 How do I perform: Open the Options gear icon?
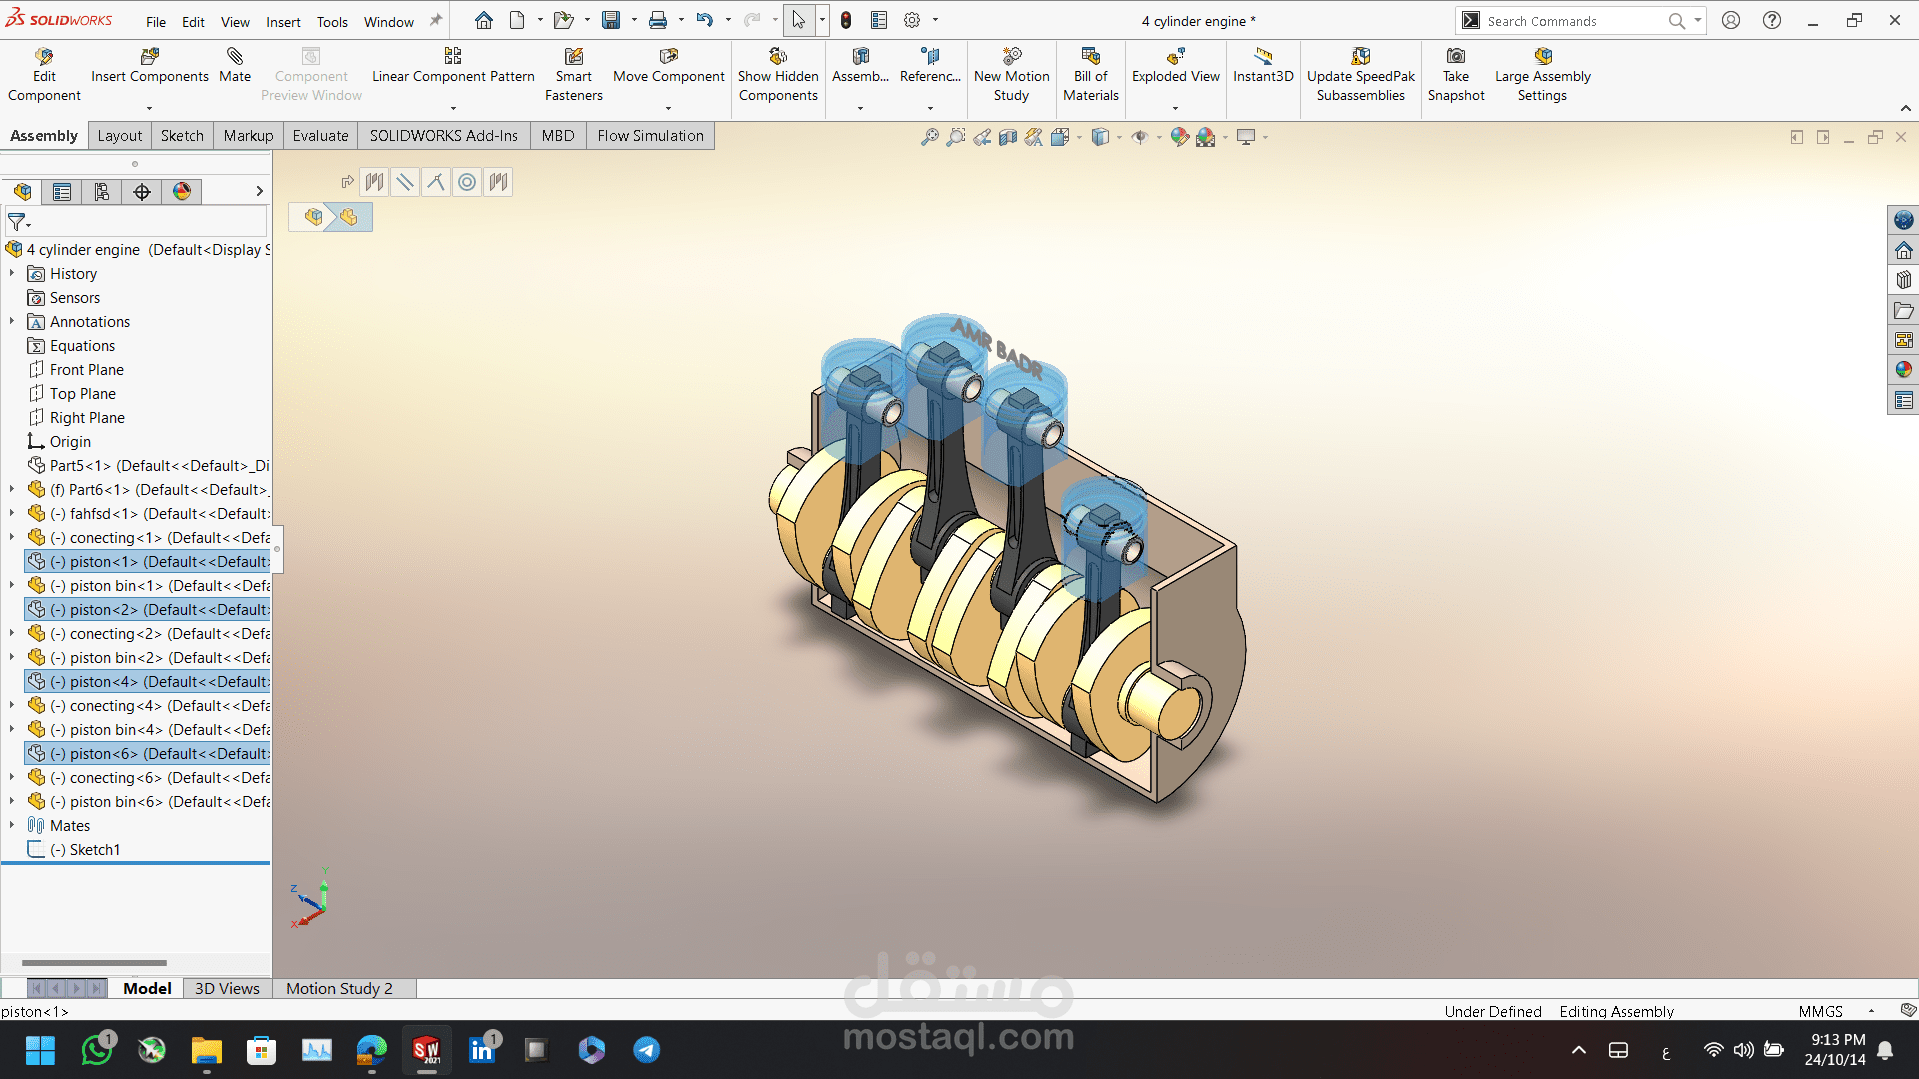[x=912, y=20]
